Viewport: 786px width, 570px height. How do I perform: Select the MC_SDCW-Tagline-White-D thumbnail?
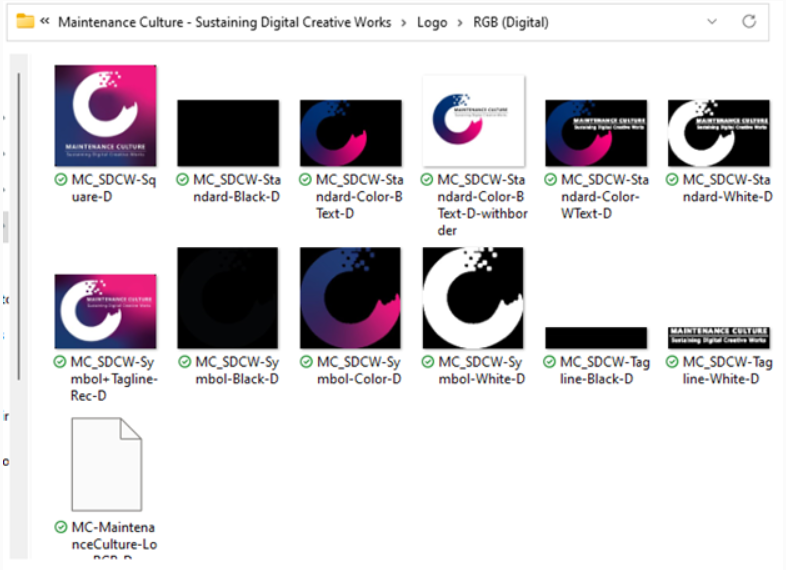click(719, 338)
